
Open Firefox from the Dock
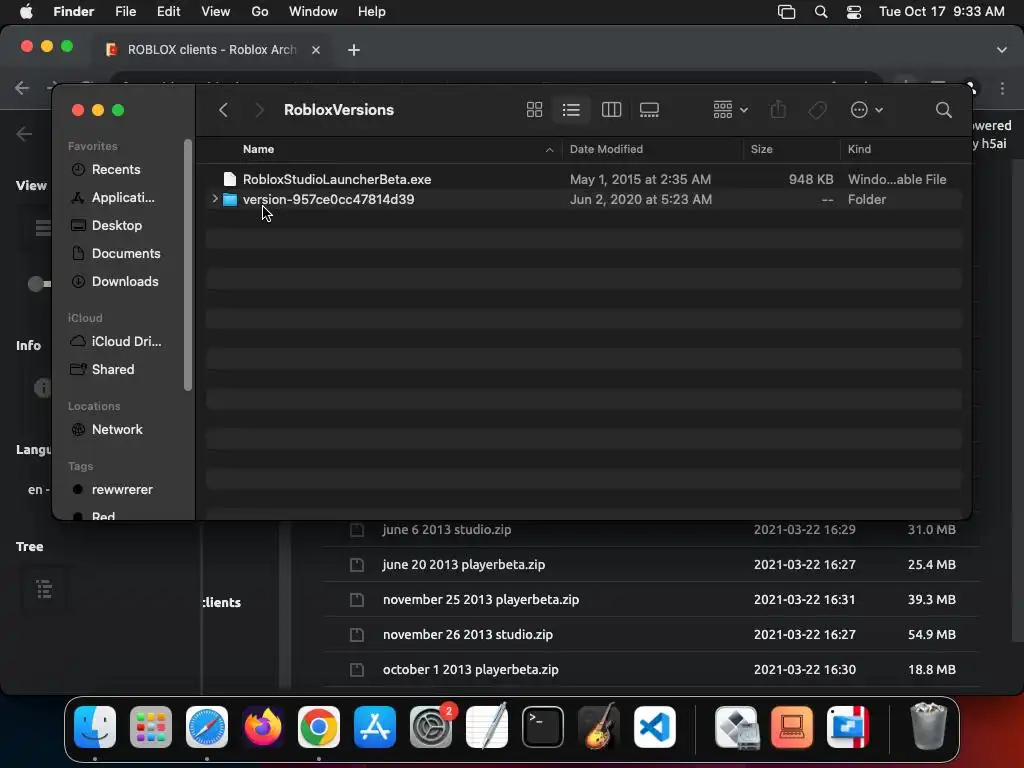pos(263,727)
